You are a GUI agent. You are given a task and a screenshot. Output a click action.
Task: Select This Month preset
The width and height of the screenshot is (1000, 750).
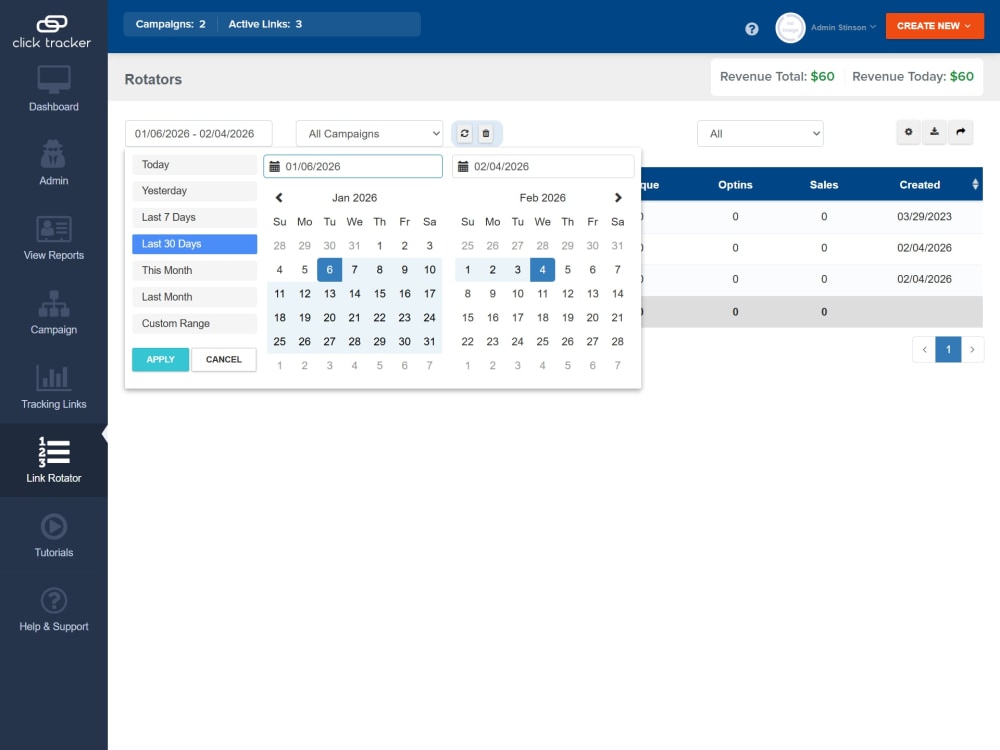(195, 270)
